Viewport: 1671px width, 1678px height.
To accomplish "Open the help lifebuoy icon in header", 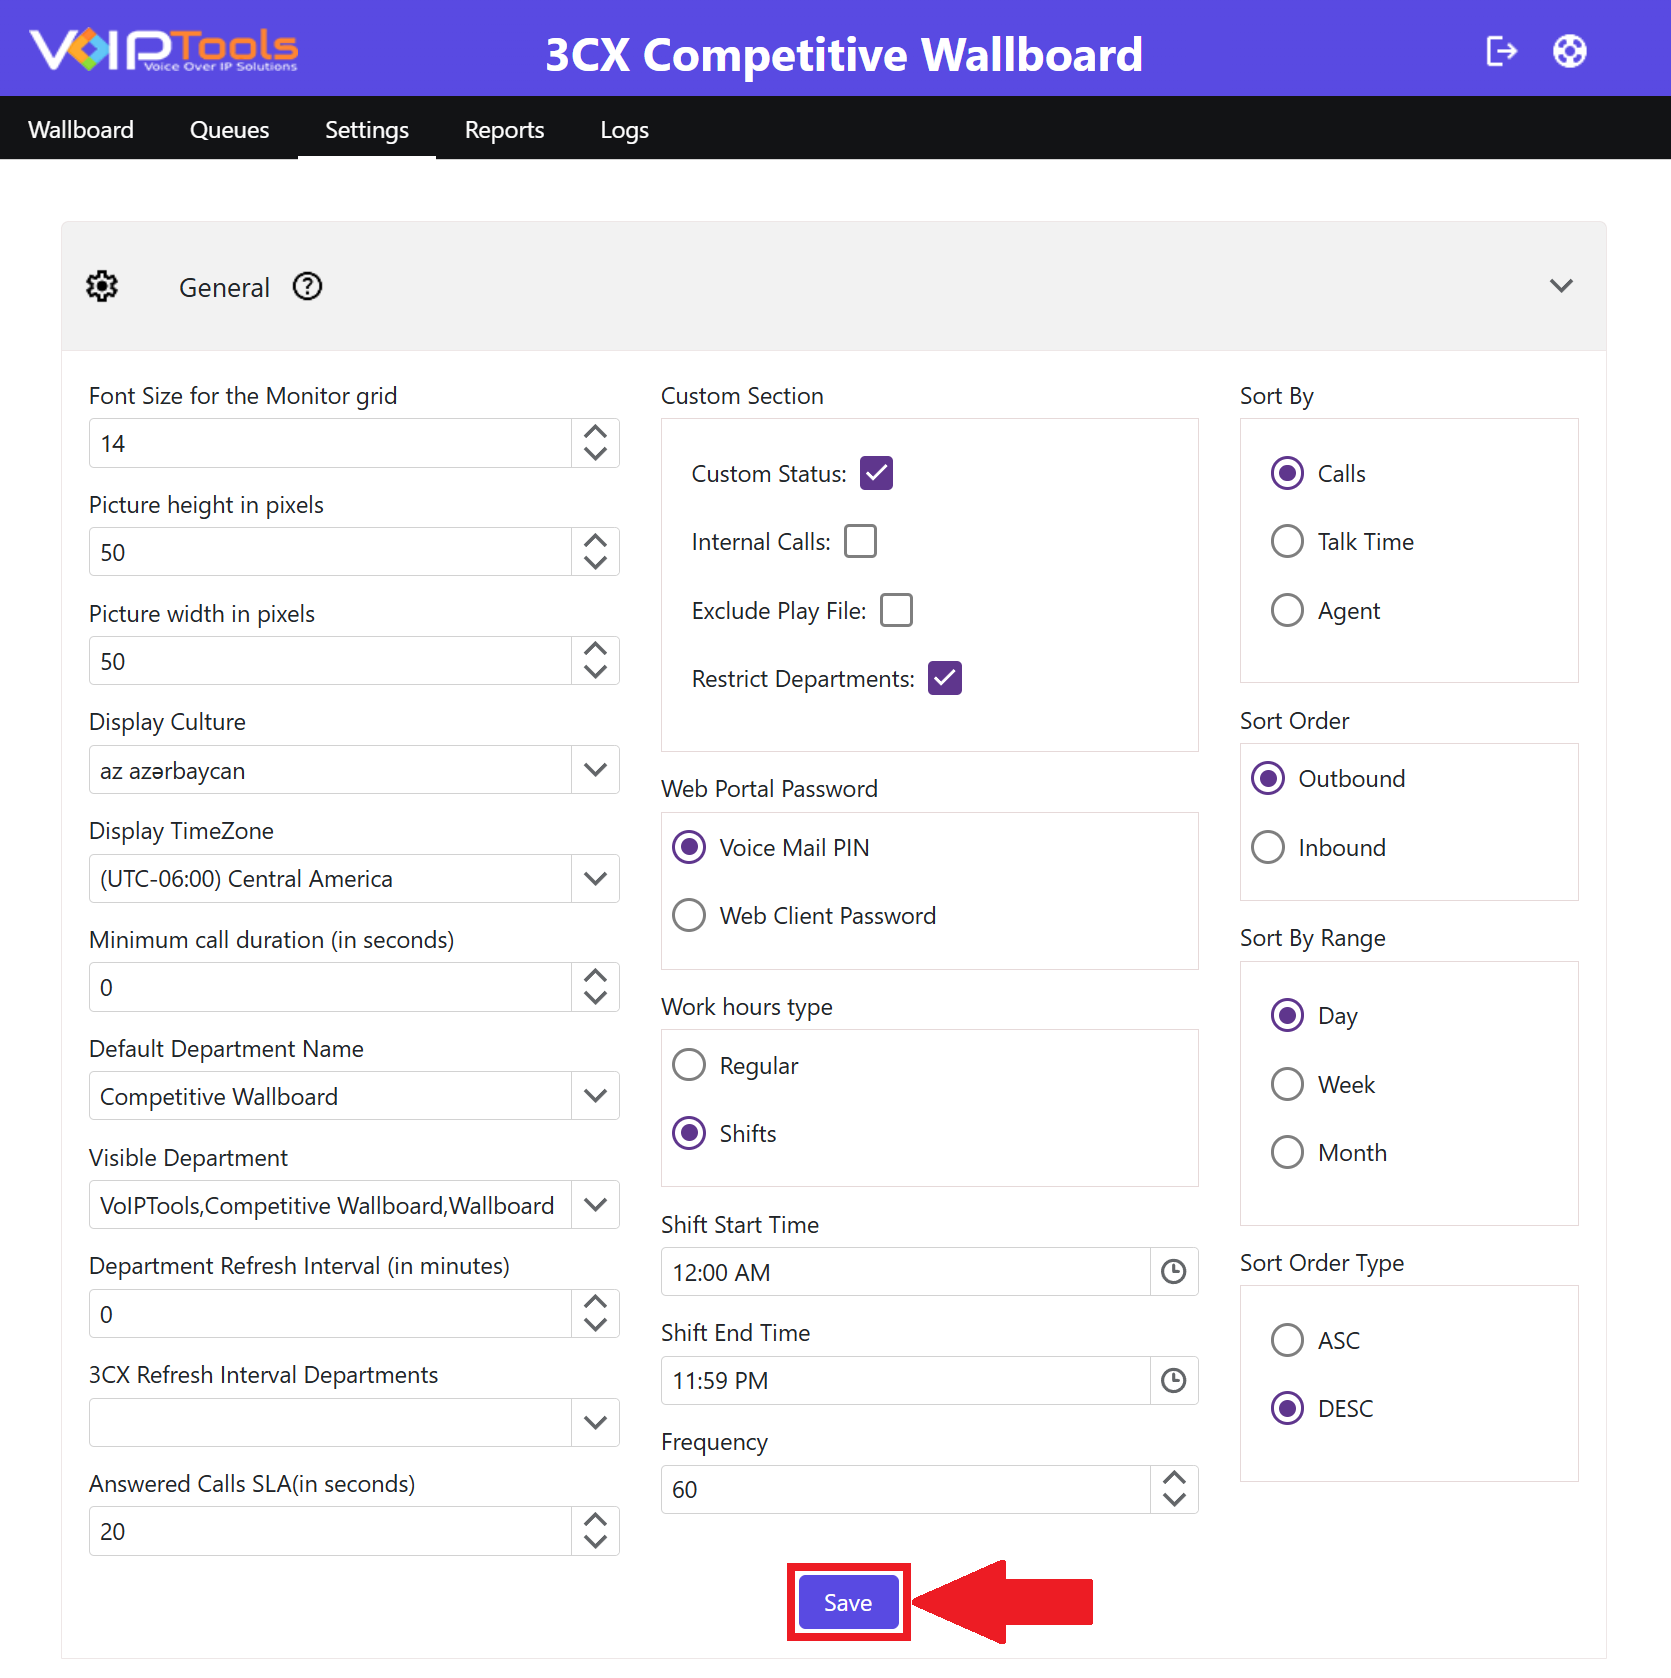I will (1569, 51).
